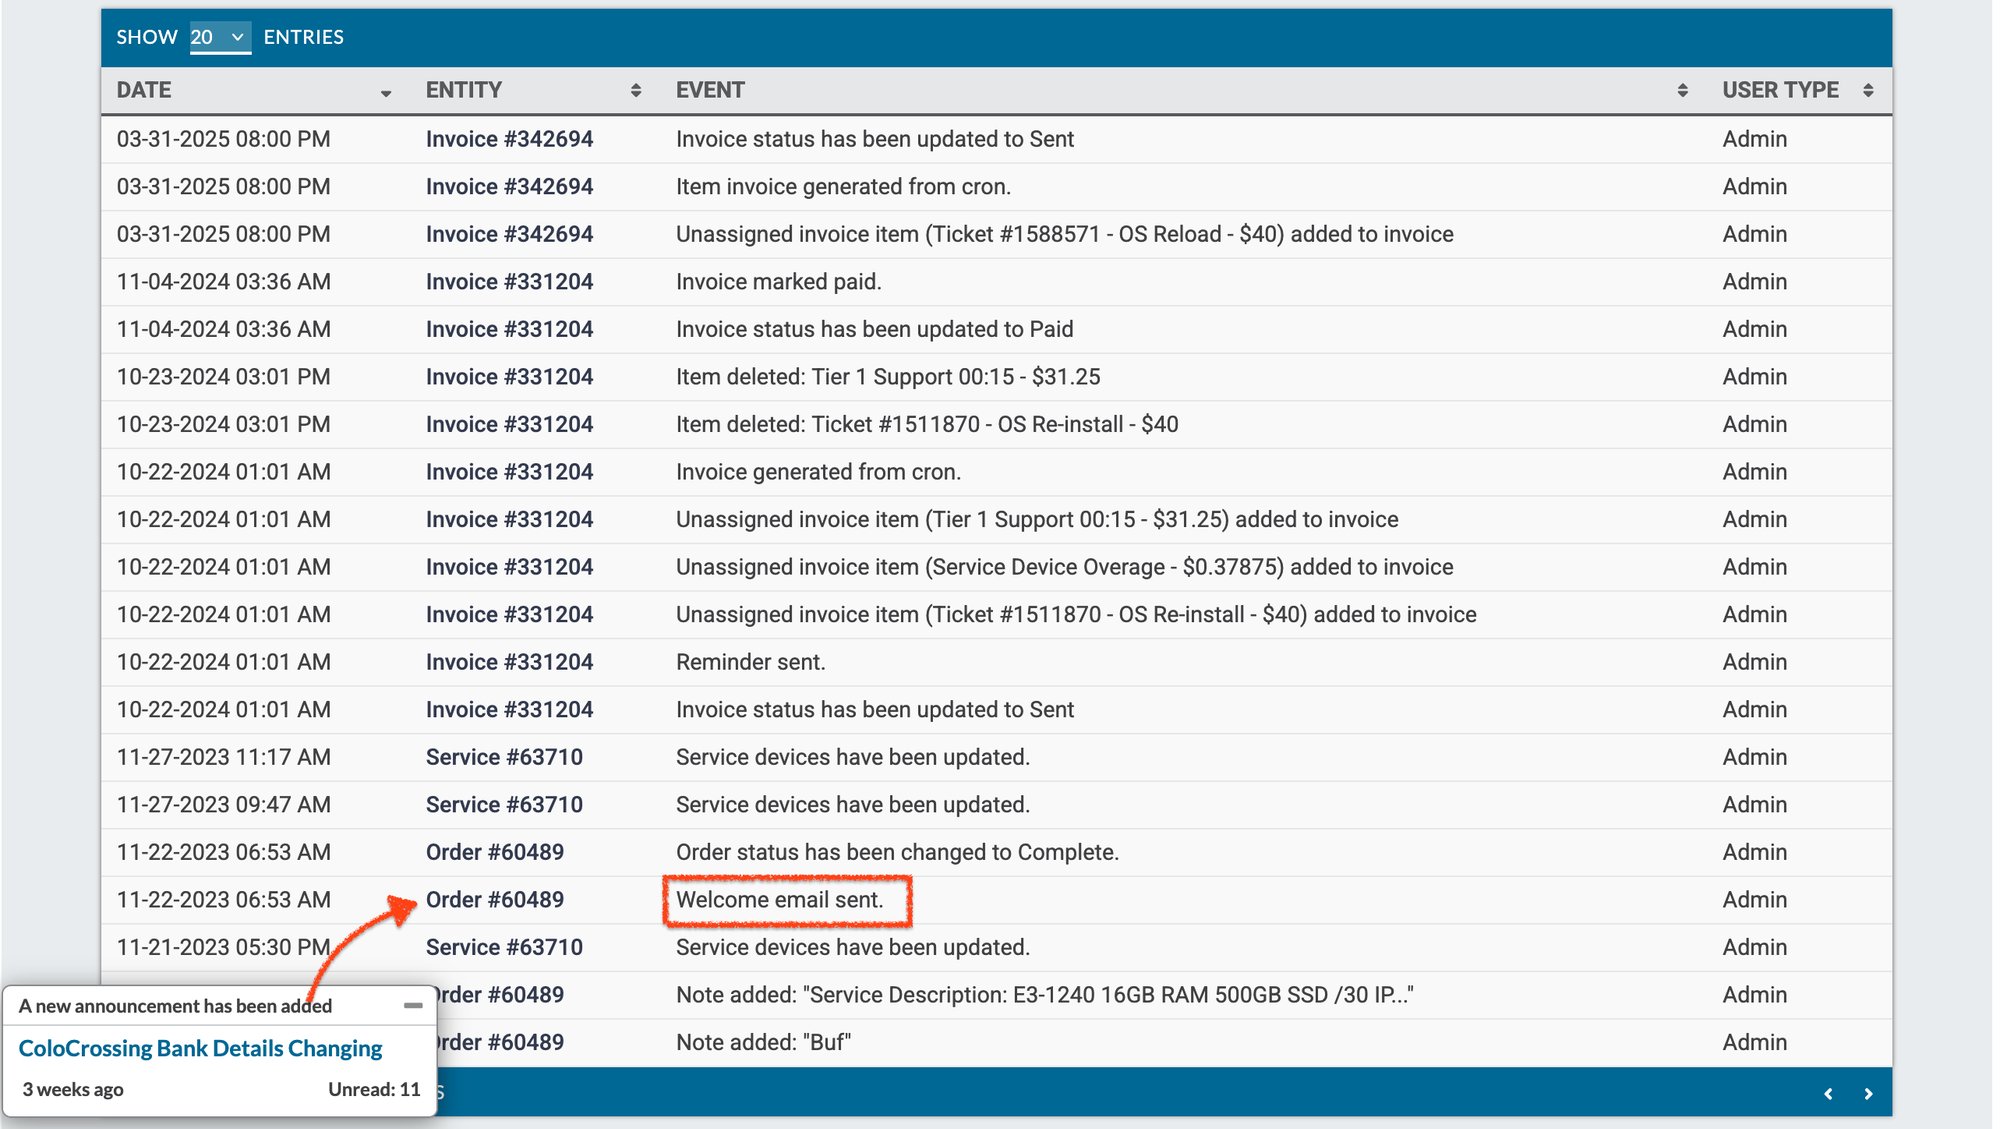
Task: Open ColoCrossing Bank Details Changing announcement
Action: tap(200, 1048)
